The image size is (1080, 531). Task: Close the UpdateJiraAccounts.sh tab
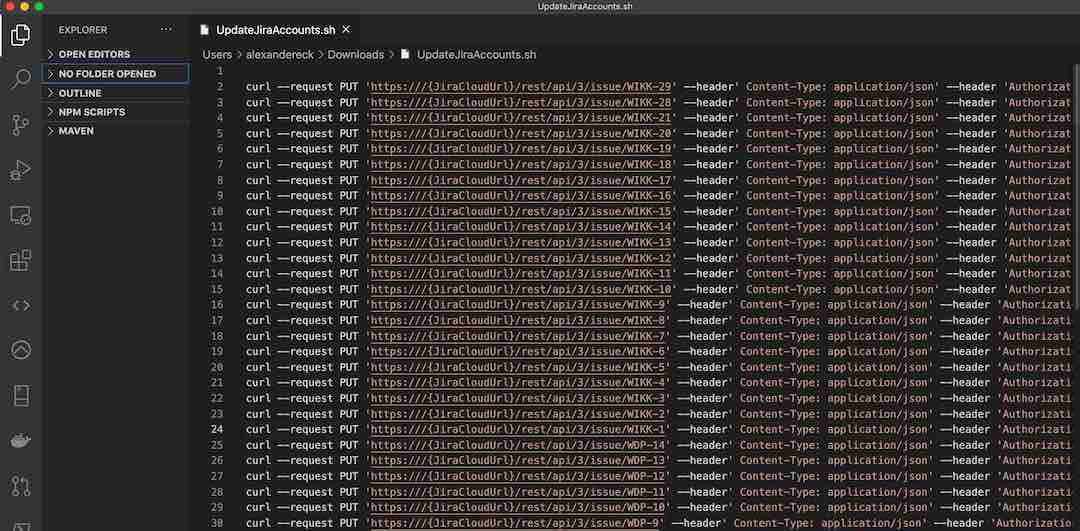(x=346, y=30)
